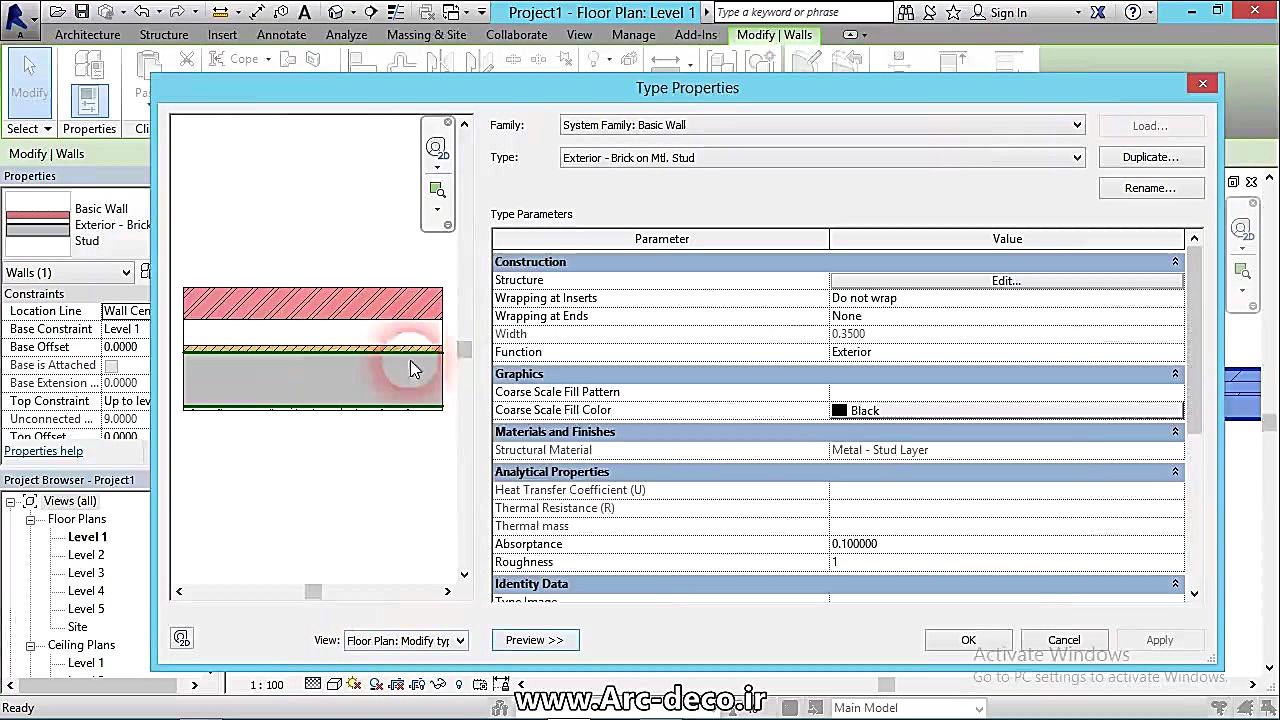Click OK in Type Properties dialog

point(968,640)
